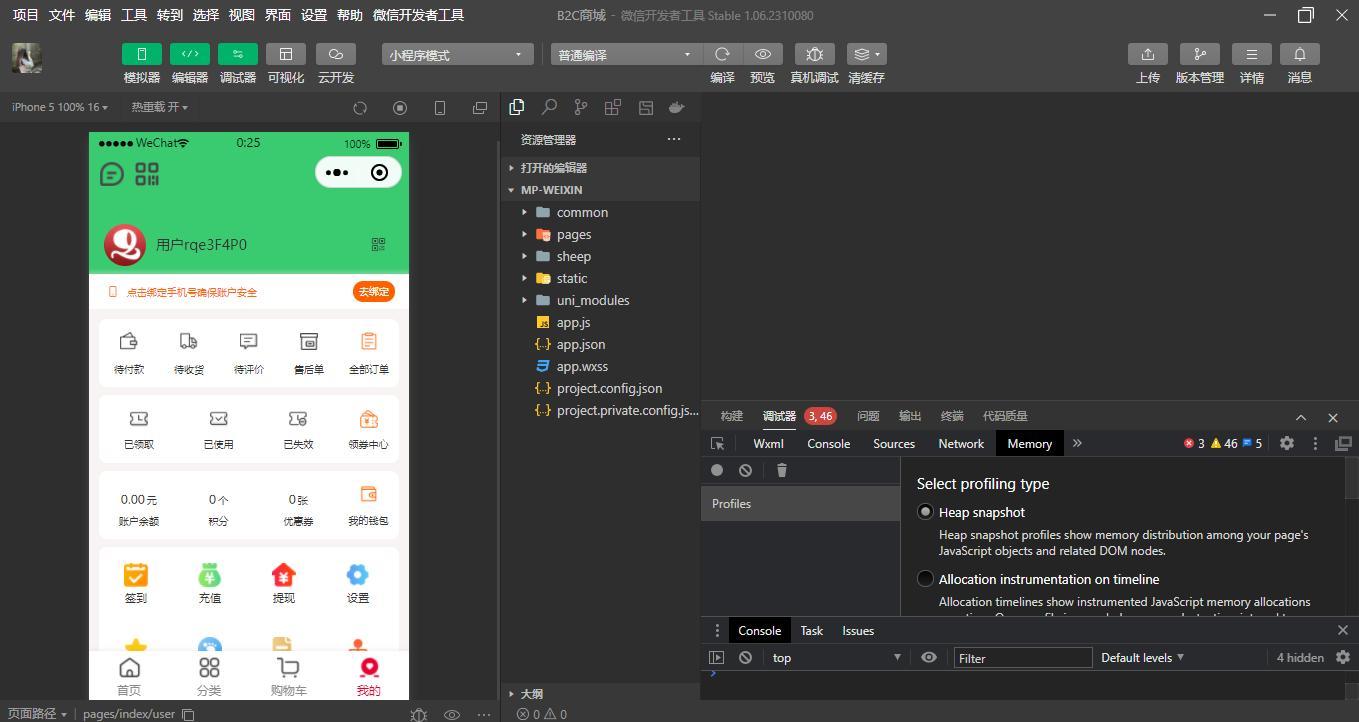The image size is (1359, 722).
Task: Click the simulator refresh icon
Action: tap(360, 107)
